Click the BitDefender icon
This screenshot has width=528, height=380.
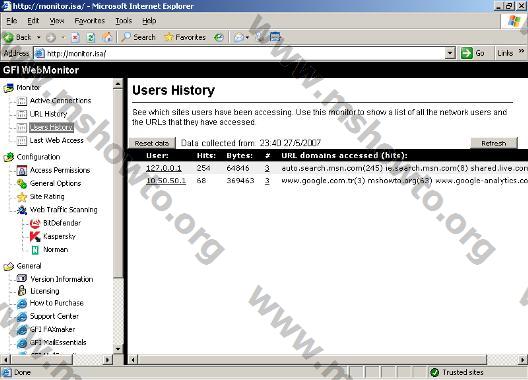pyautogui.click(x=35, y=223)
